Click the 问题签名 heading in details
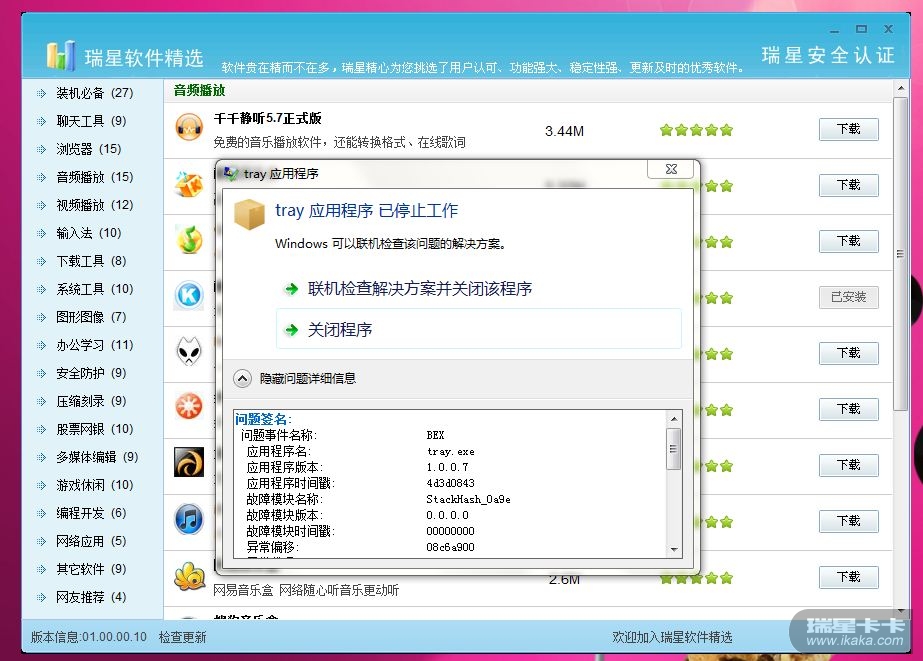The height and width of the screenshot is (661, 923). click(x=263, y=419)
